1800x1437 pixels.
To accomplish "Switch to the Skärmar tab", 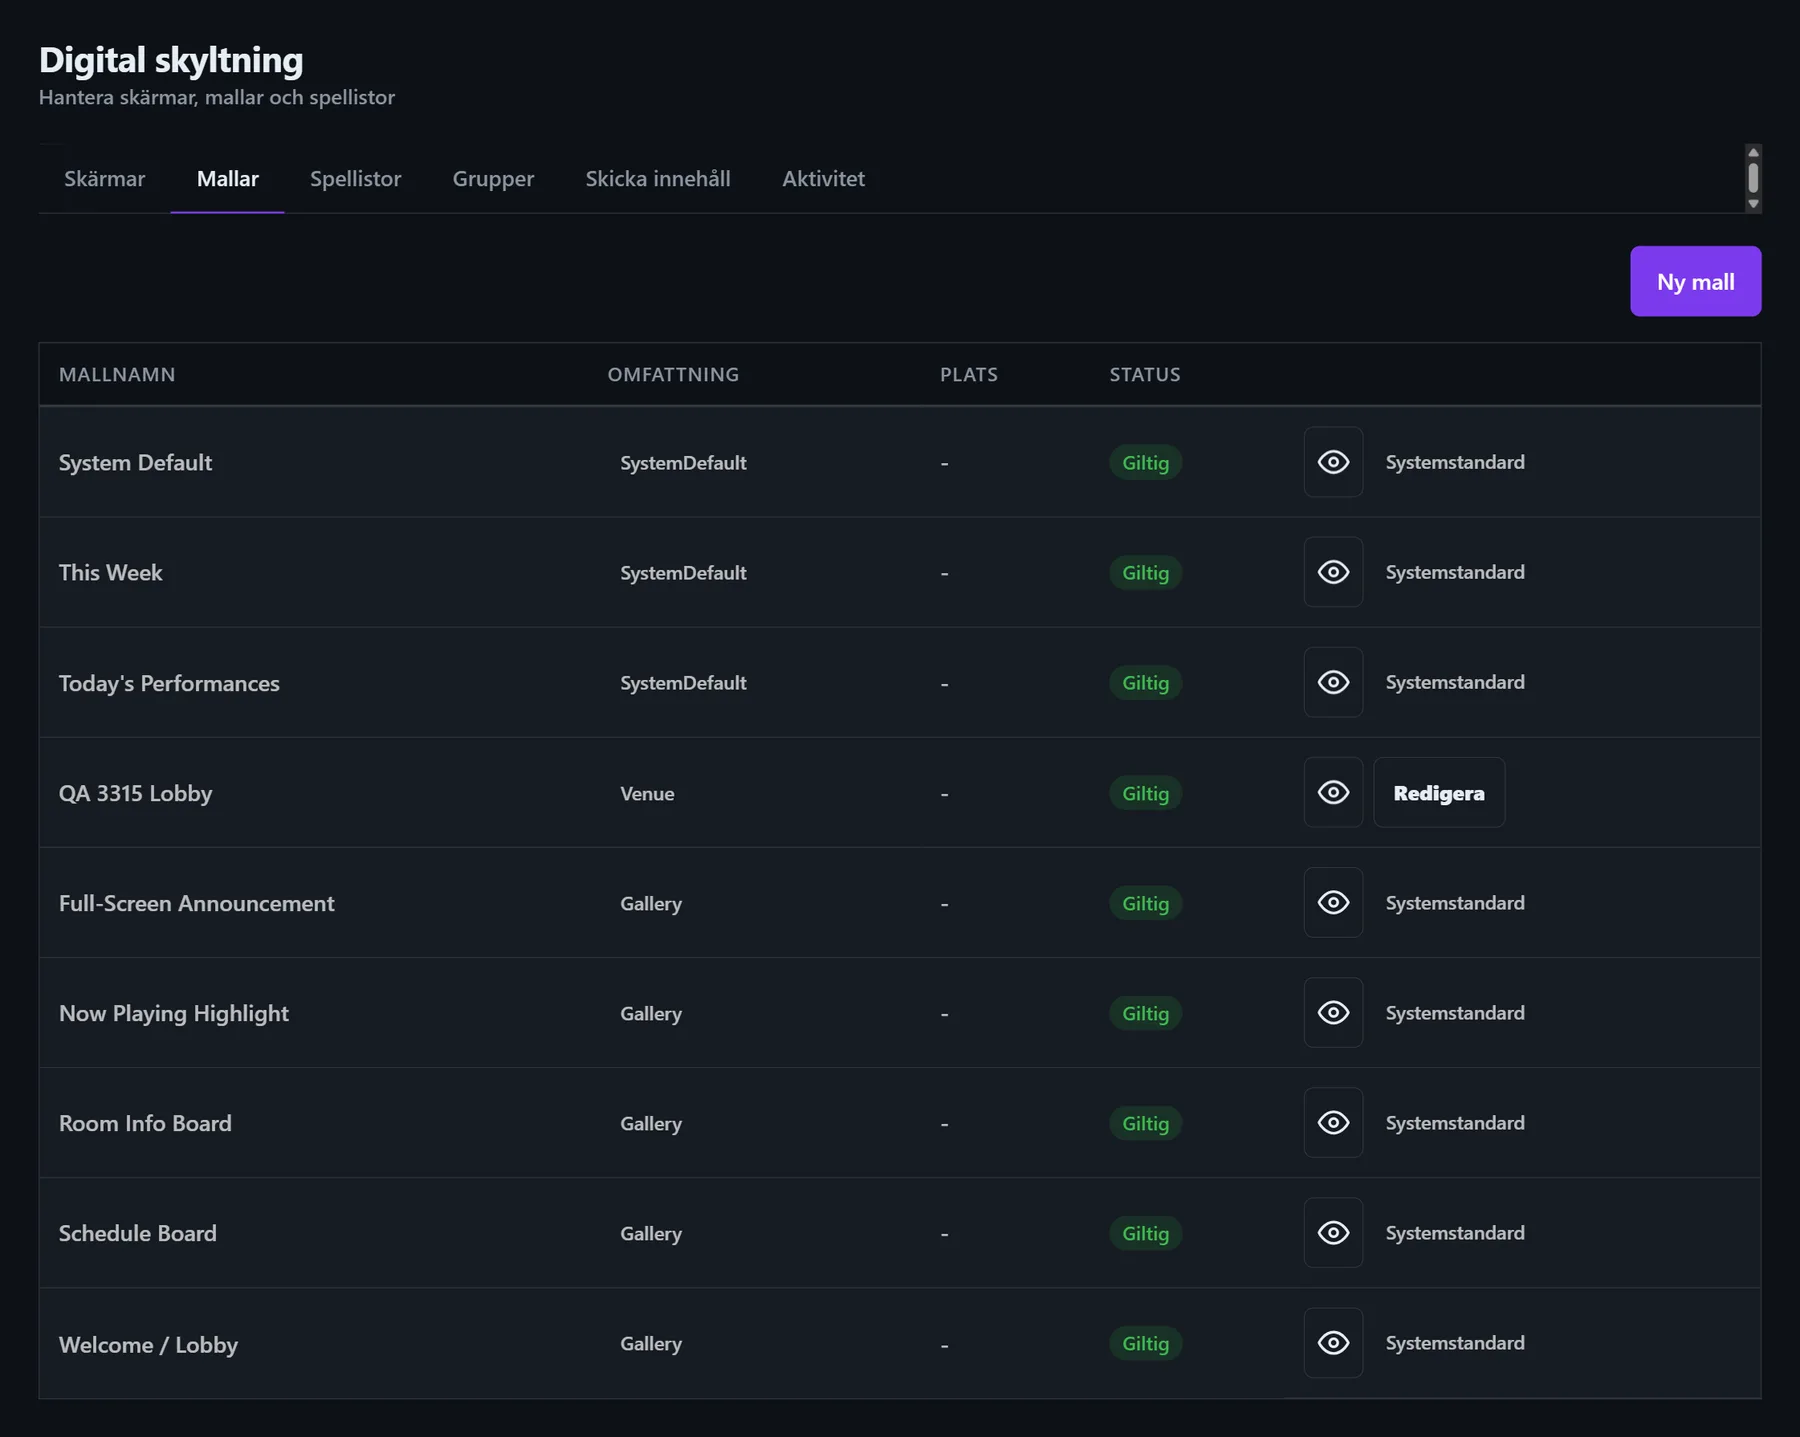I will pos(104,179).
